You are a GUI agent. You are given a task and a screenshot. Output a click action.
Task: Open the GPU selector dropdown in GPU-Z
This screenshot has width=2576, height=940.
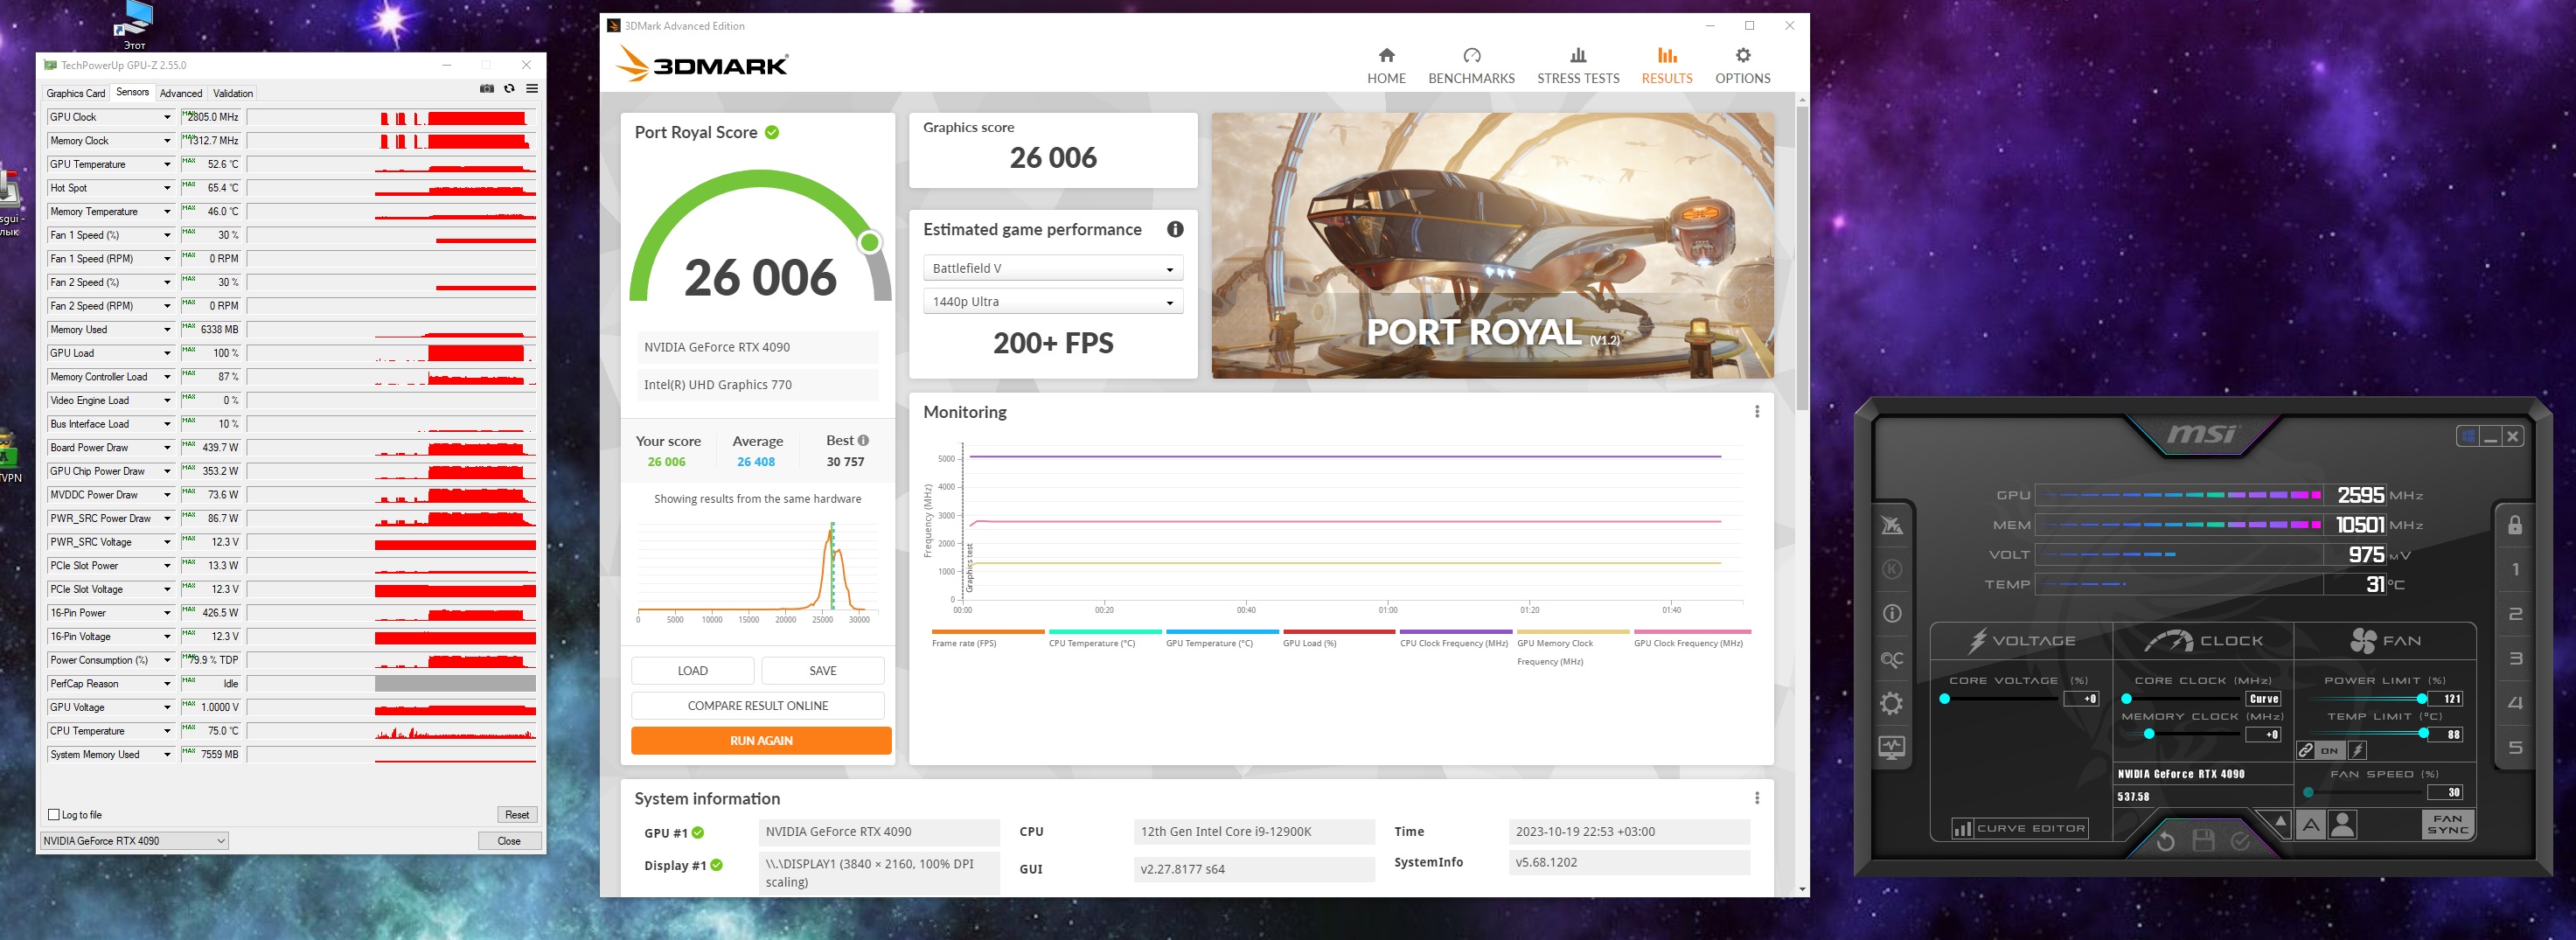(x=134, y=841)
